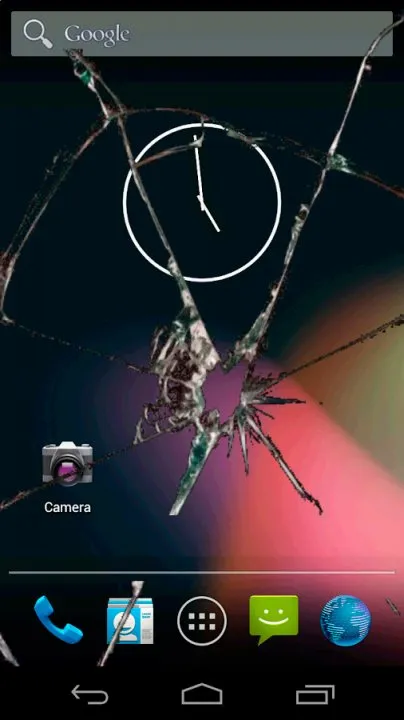Tap the magnifier search icon
This screenshot has height=720, width=404.
pos(38,34)
